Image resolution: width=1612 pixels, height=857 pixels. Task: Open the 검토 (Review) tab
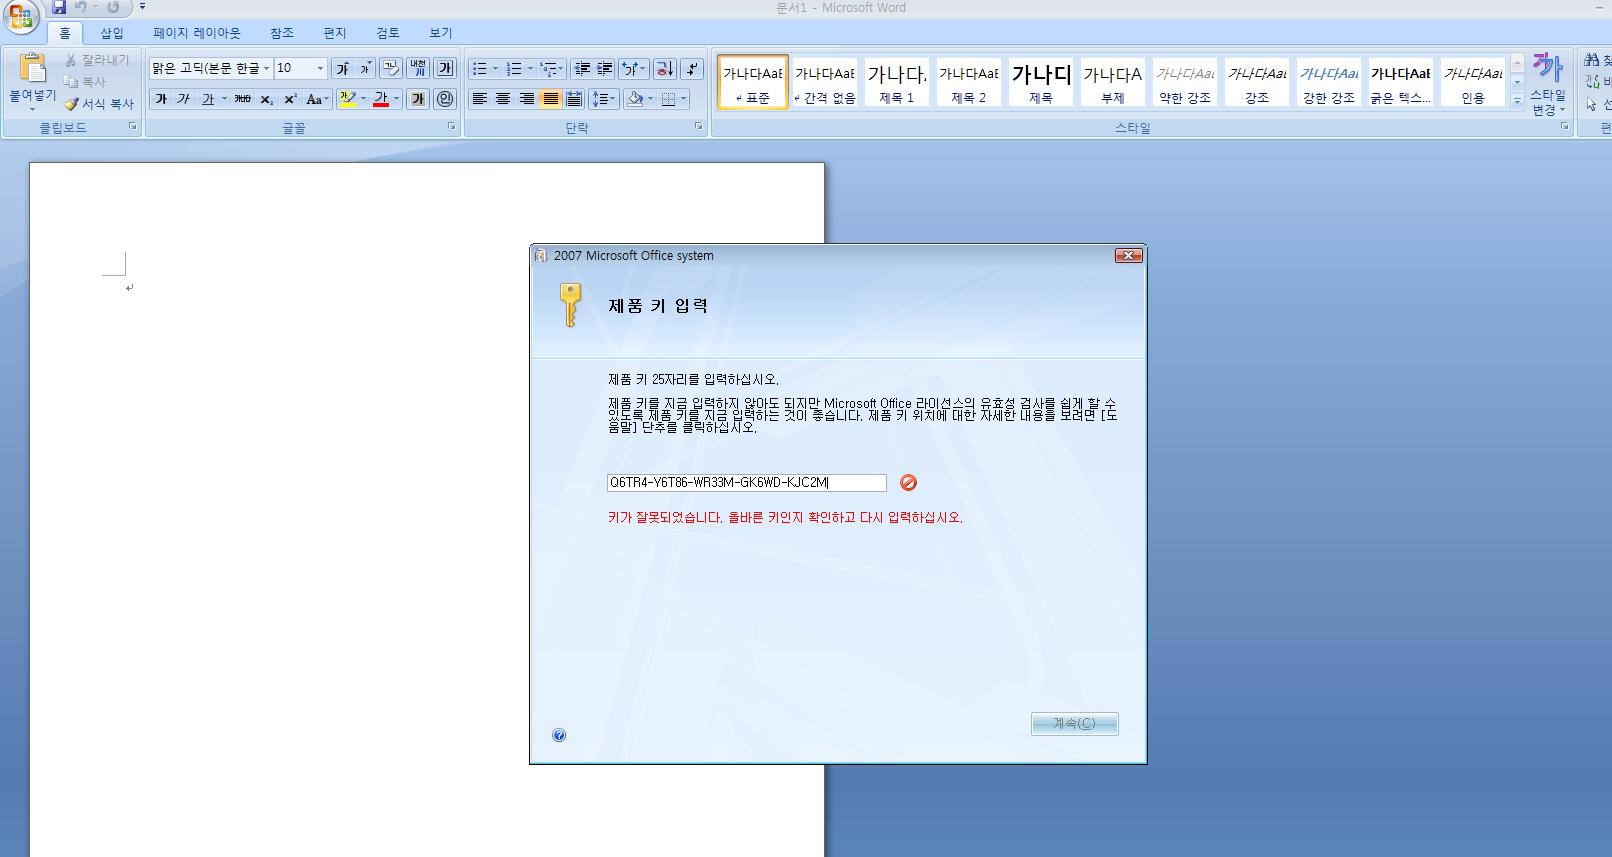(x=388, y=33)
